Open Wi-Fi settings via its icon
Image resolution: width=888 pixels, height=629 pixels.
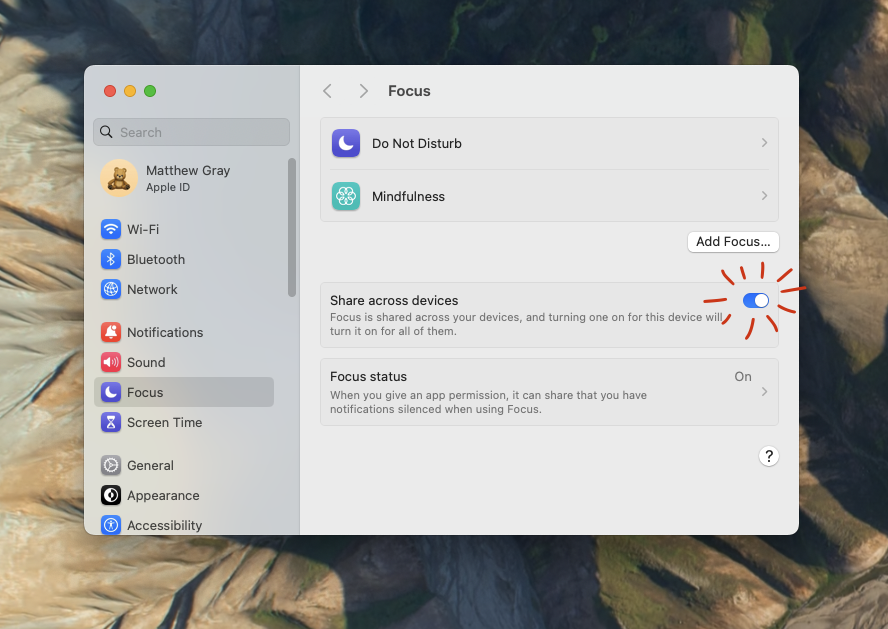point(111,229)
